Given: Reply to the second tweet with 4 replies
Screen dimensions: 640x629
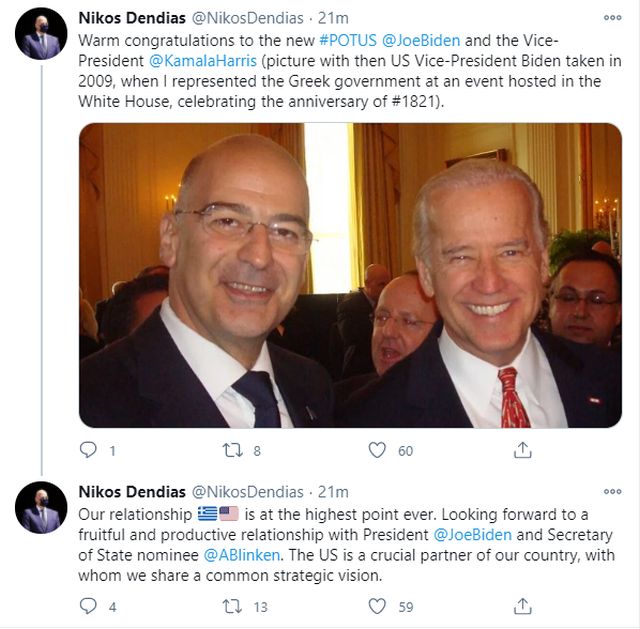Looking at the screenshot, I should [88, 606].
